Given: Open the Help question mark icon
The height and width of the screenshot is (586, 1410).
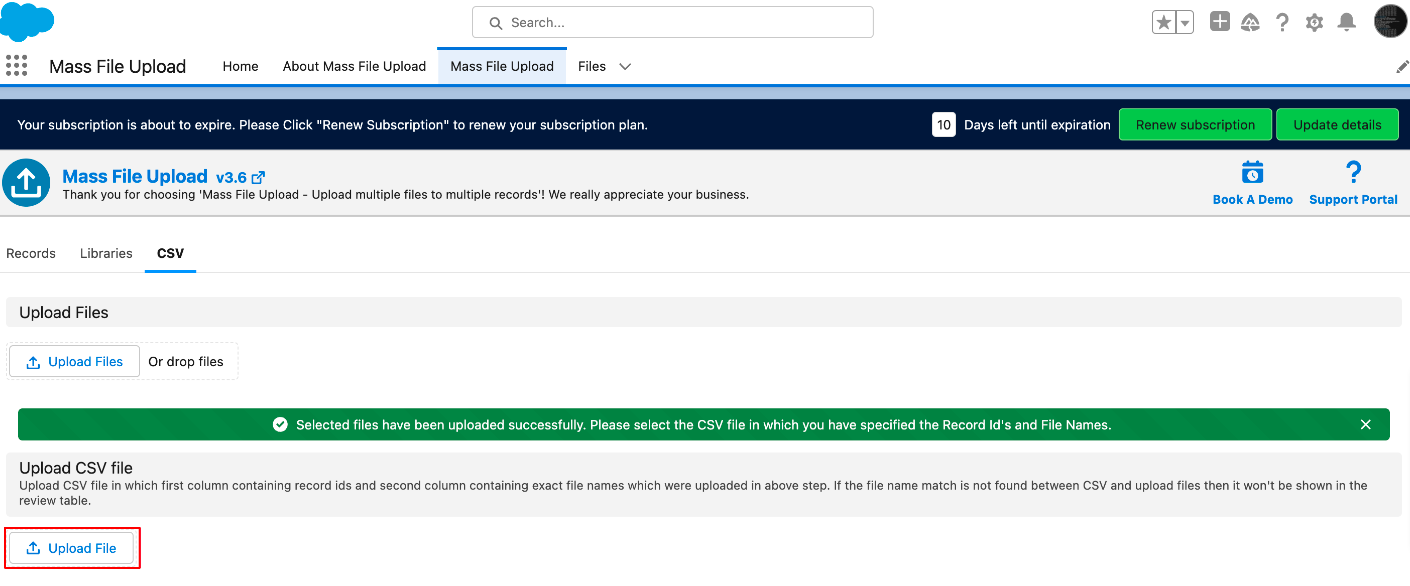Looking at the screenshot, I should point(1282,22).
